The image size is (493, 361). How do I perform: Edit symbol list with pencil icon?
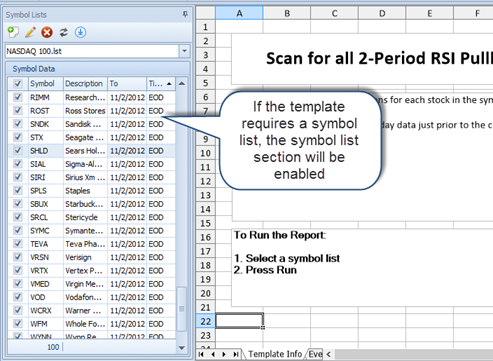30,32
